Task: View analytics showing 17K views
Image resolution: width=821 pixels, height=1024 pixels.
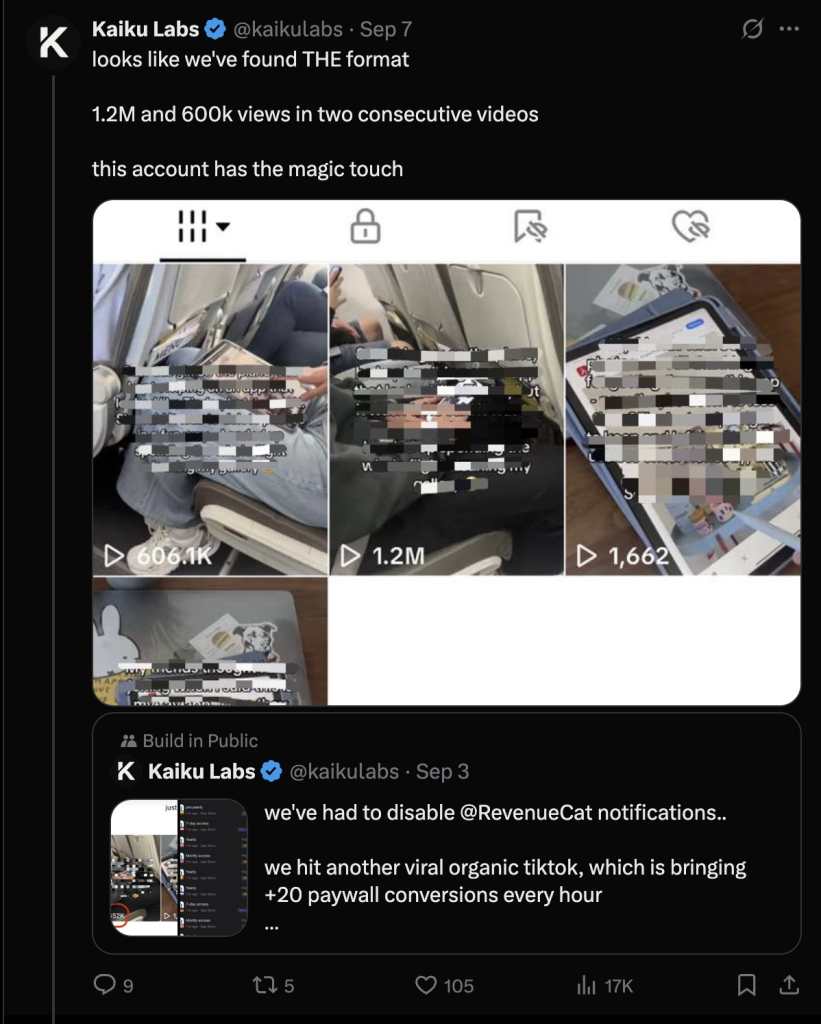Action: [587, 985]
